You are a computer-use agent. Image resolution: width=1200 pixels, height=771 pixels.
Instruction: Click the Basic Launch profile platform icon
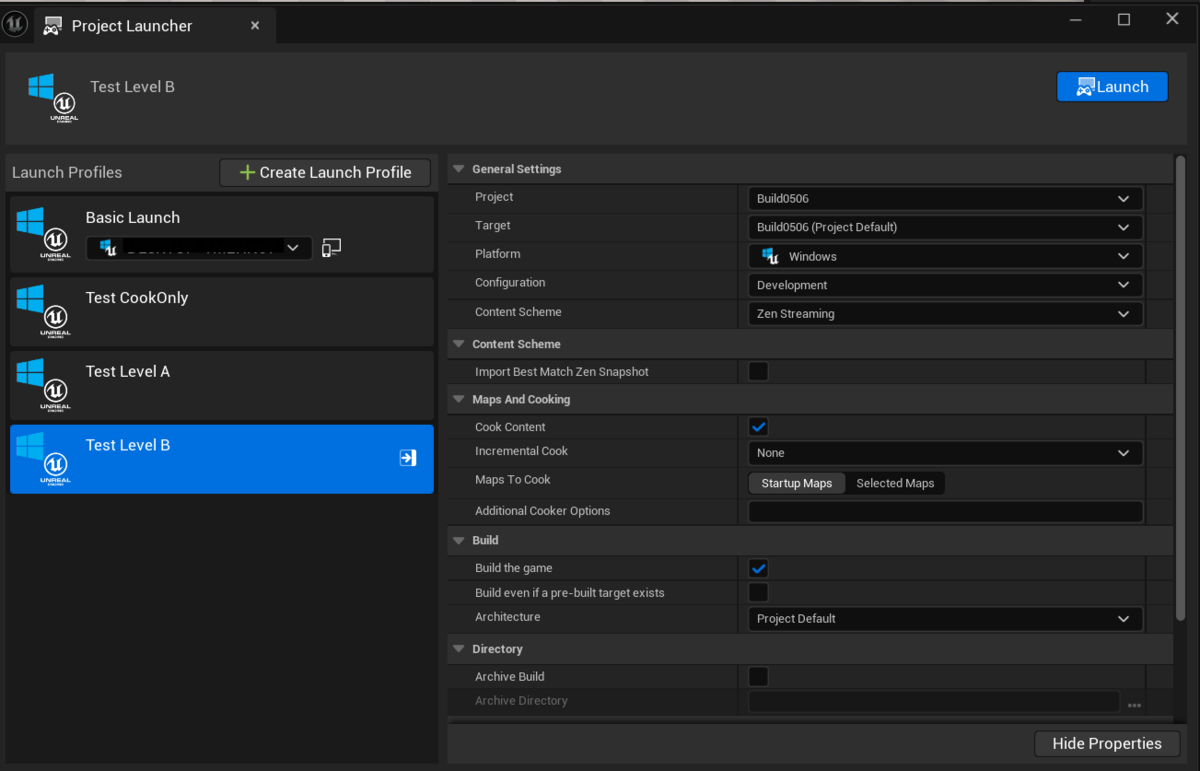(43, 234)
